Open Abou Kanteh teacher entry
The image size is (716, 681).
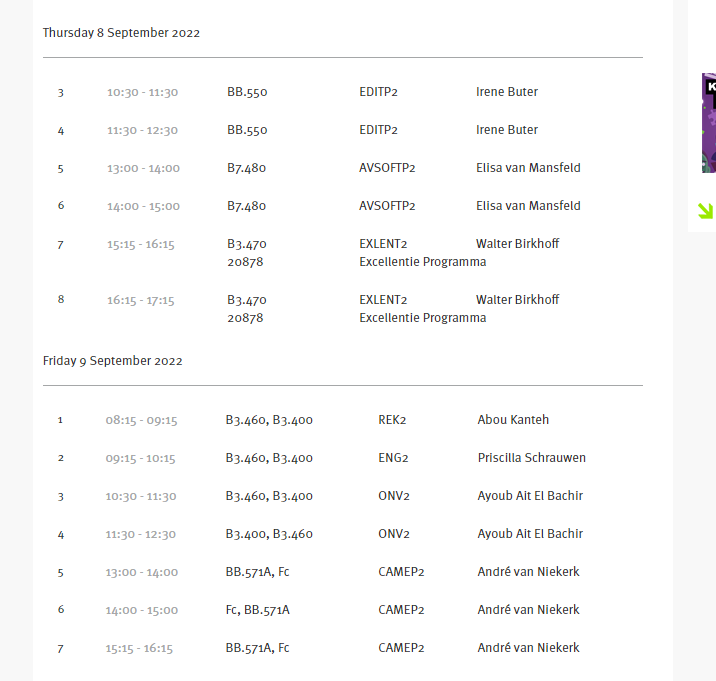point(513,420)
